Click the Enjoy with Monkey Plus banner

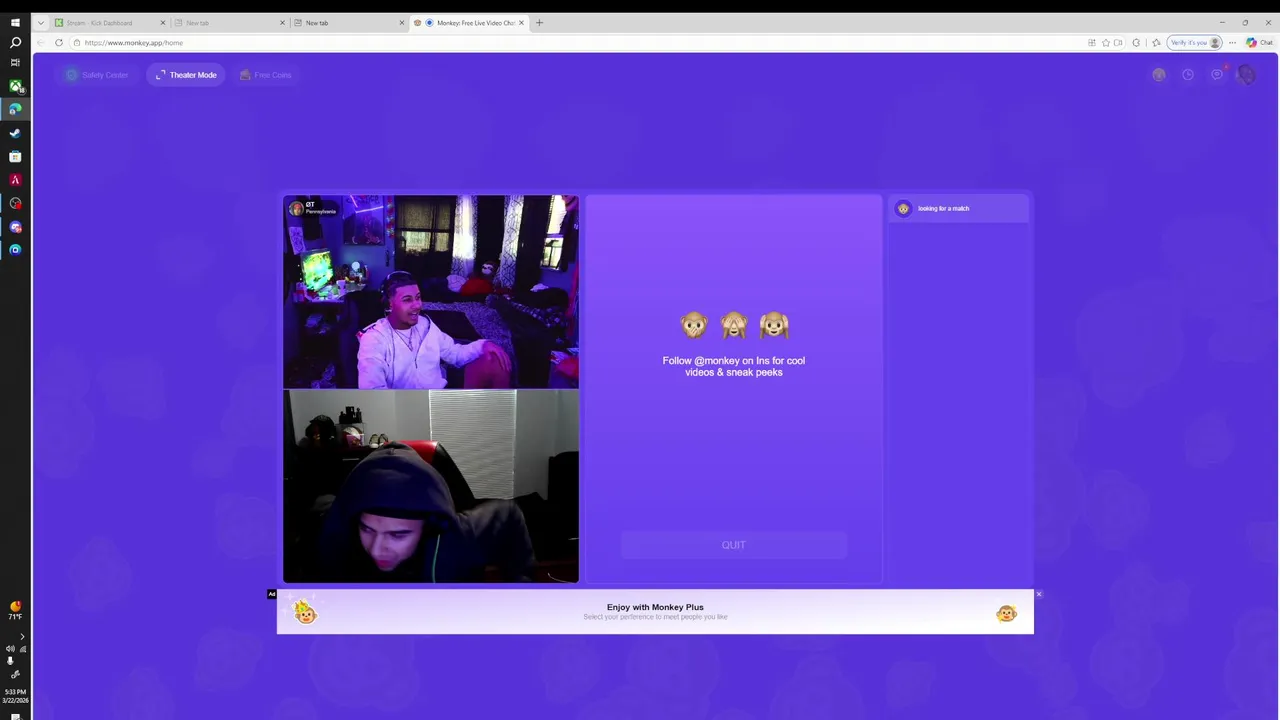coord(655,611)
